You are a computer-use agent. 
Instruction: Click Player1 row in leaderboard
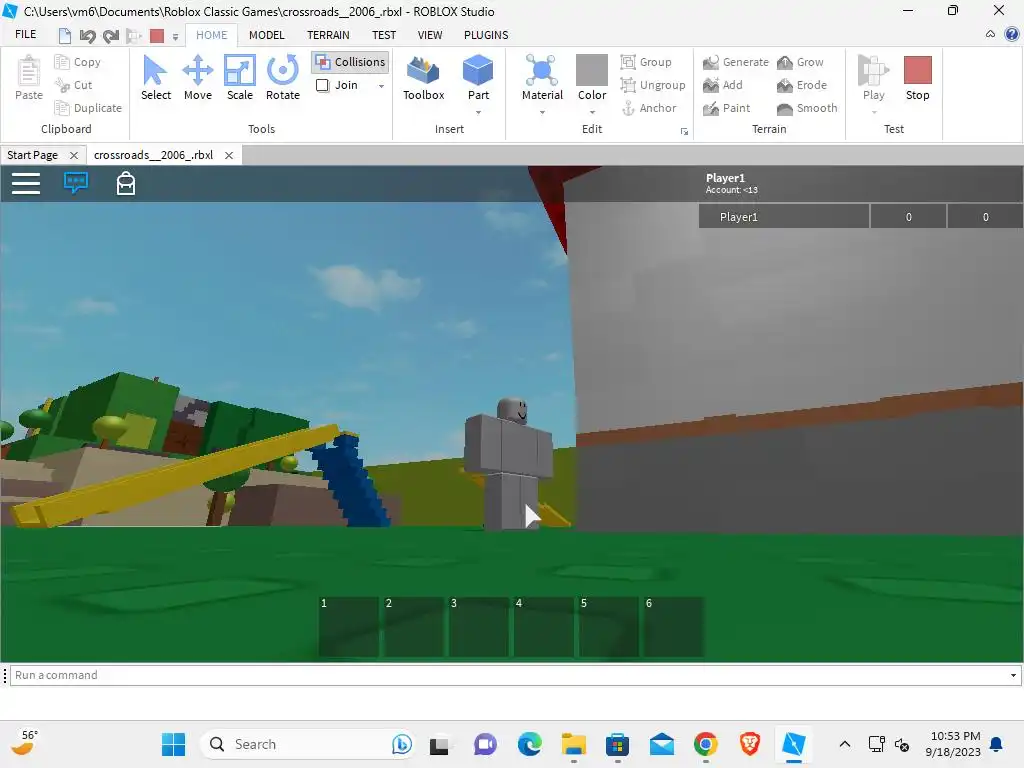pos(861,217)
